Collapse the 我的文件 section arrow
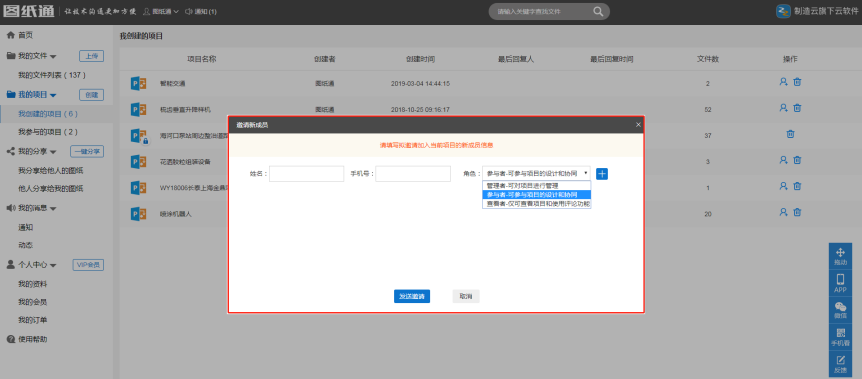The image size is (862, 379). coord(53,57)
